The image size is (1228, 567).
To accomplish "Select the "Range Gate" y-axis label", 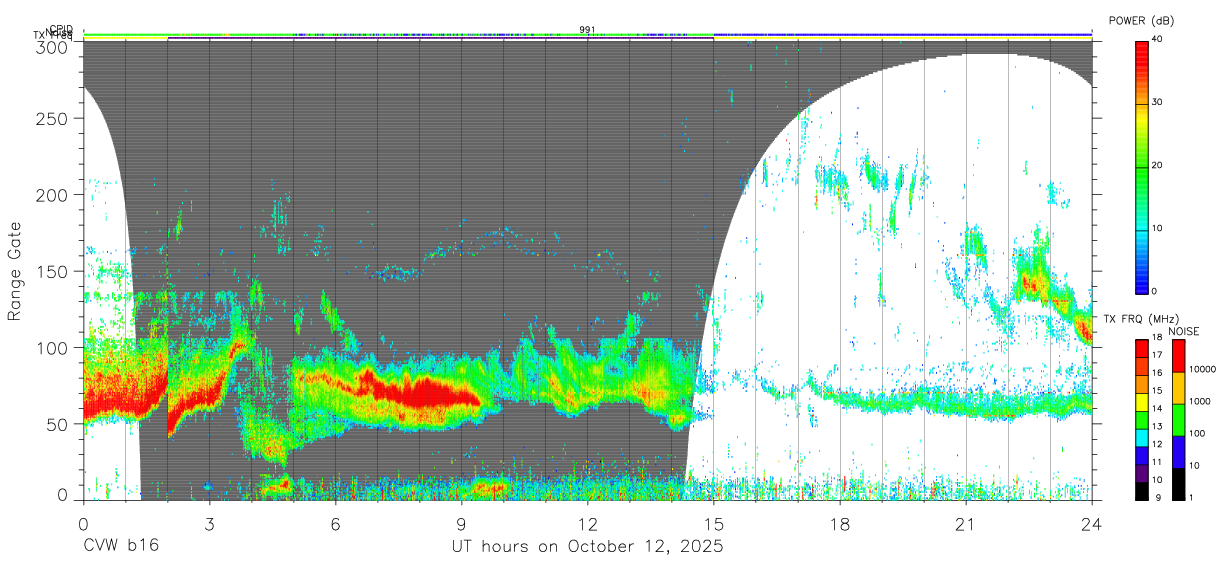I will (x=15, y=271).
